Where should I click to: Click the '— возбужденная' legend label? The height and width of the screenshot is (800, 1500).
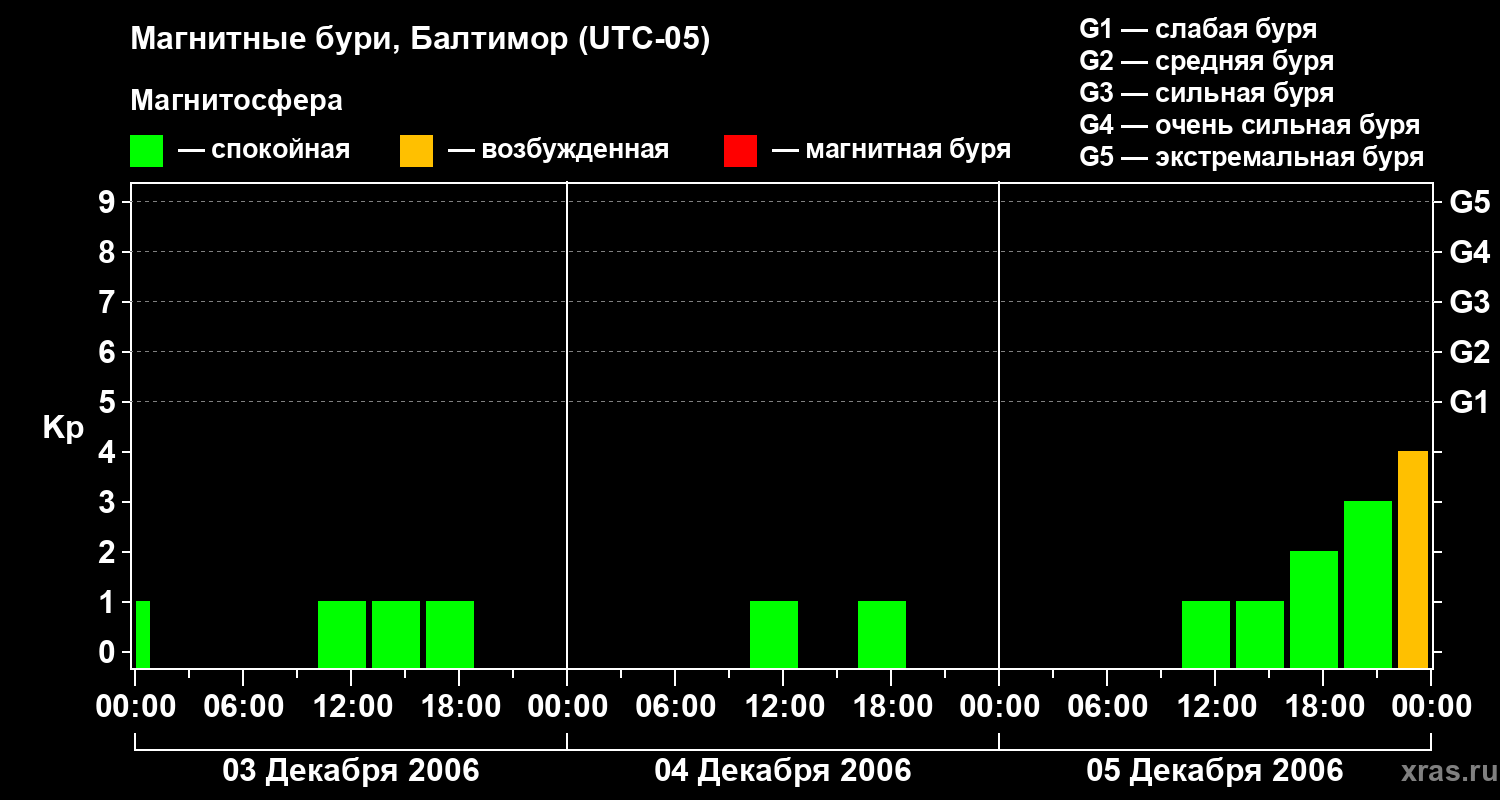[x=558, y=150]
